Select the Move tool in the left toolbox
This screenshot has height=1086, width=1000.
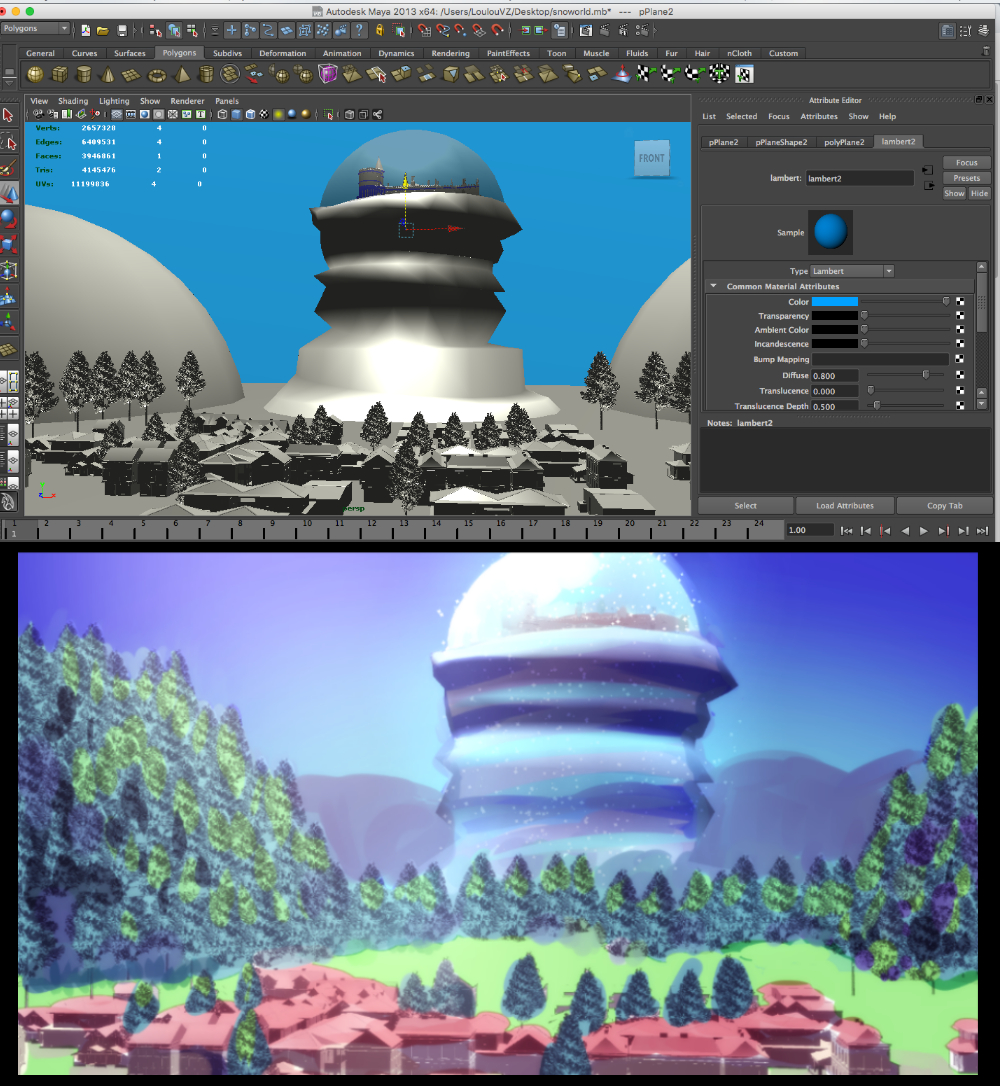coord(9,192)
